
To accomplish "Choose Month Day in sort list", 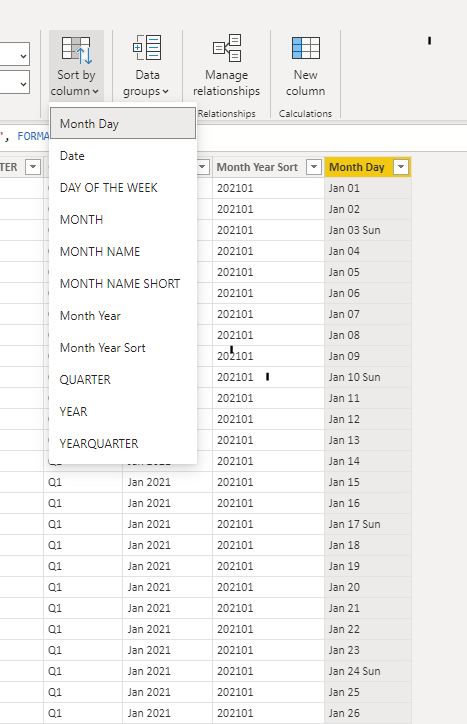I will click(123, 124).
